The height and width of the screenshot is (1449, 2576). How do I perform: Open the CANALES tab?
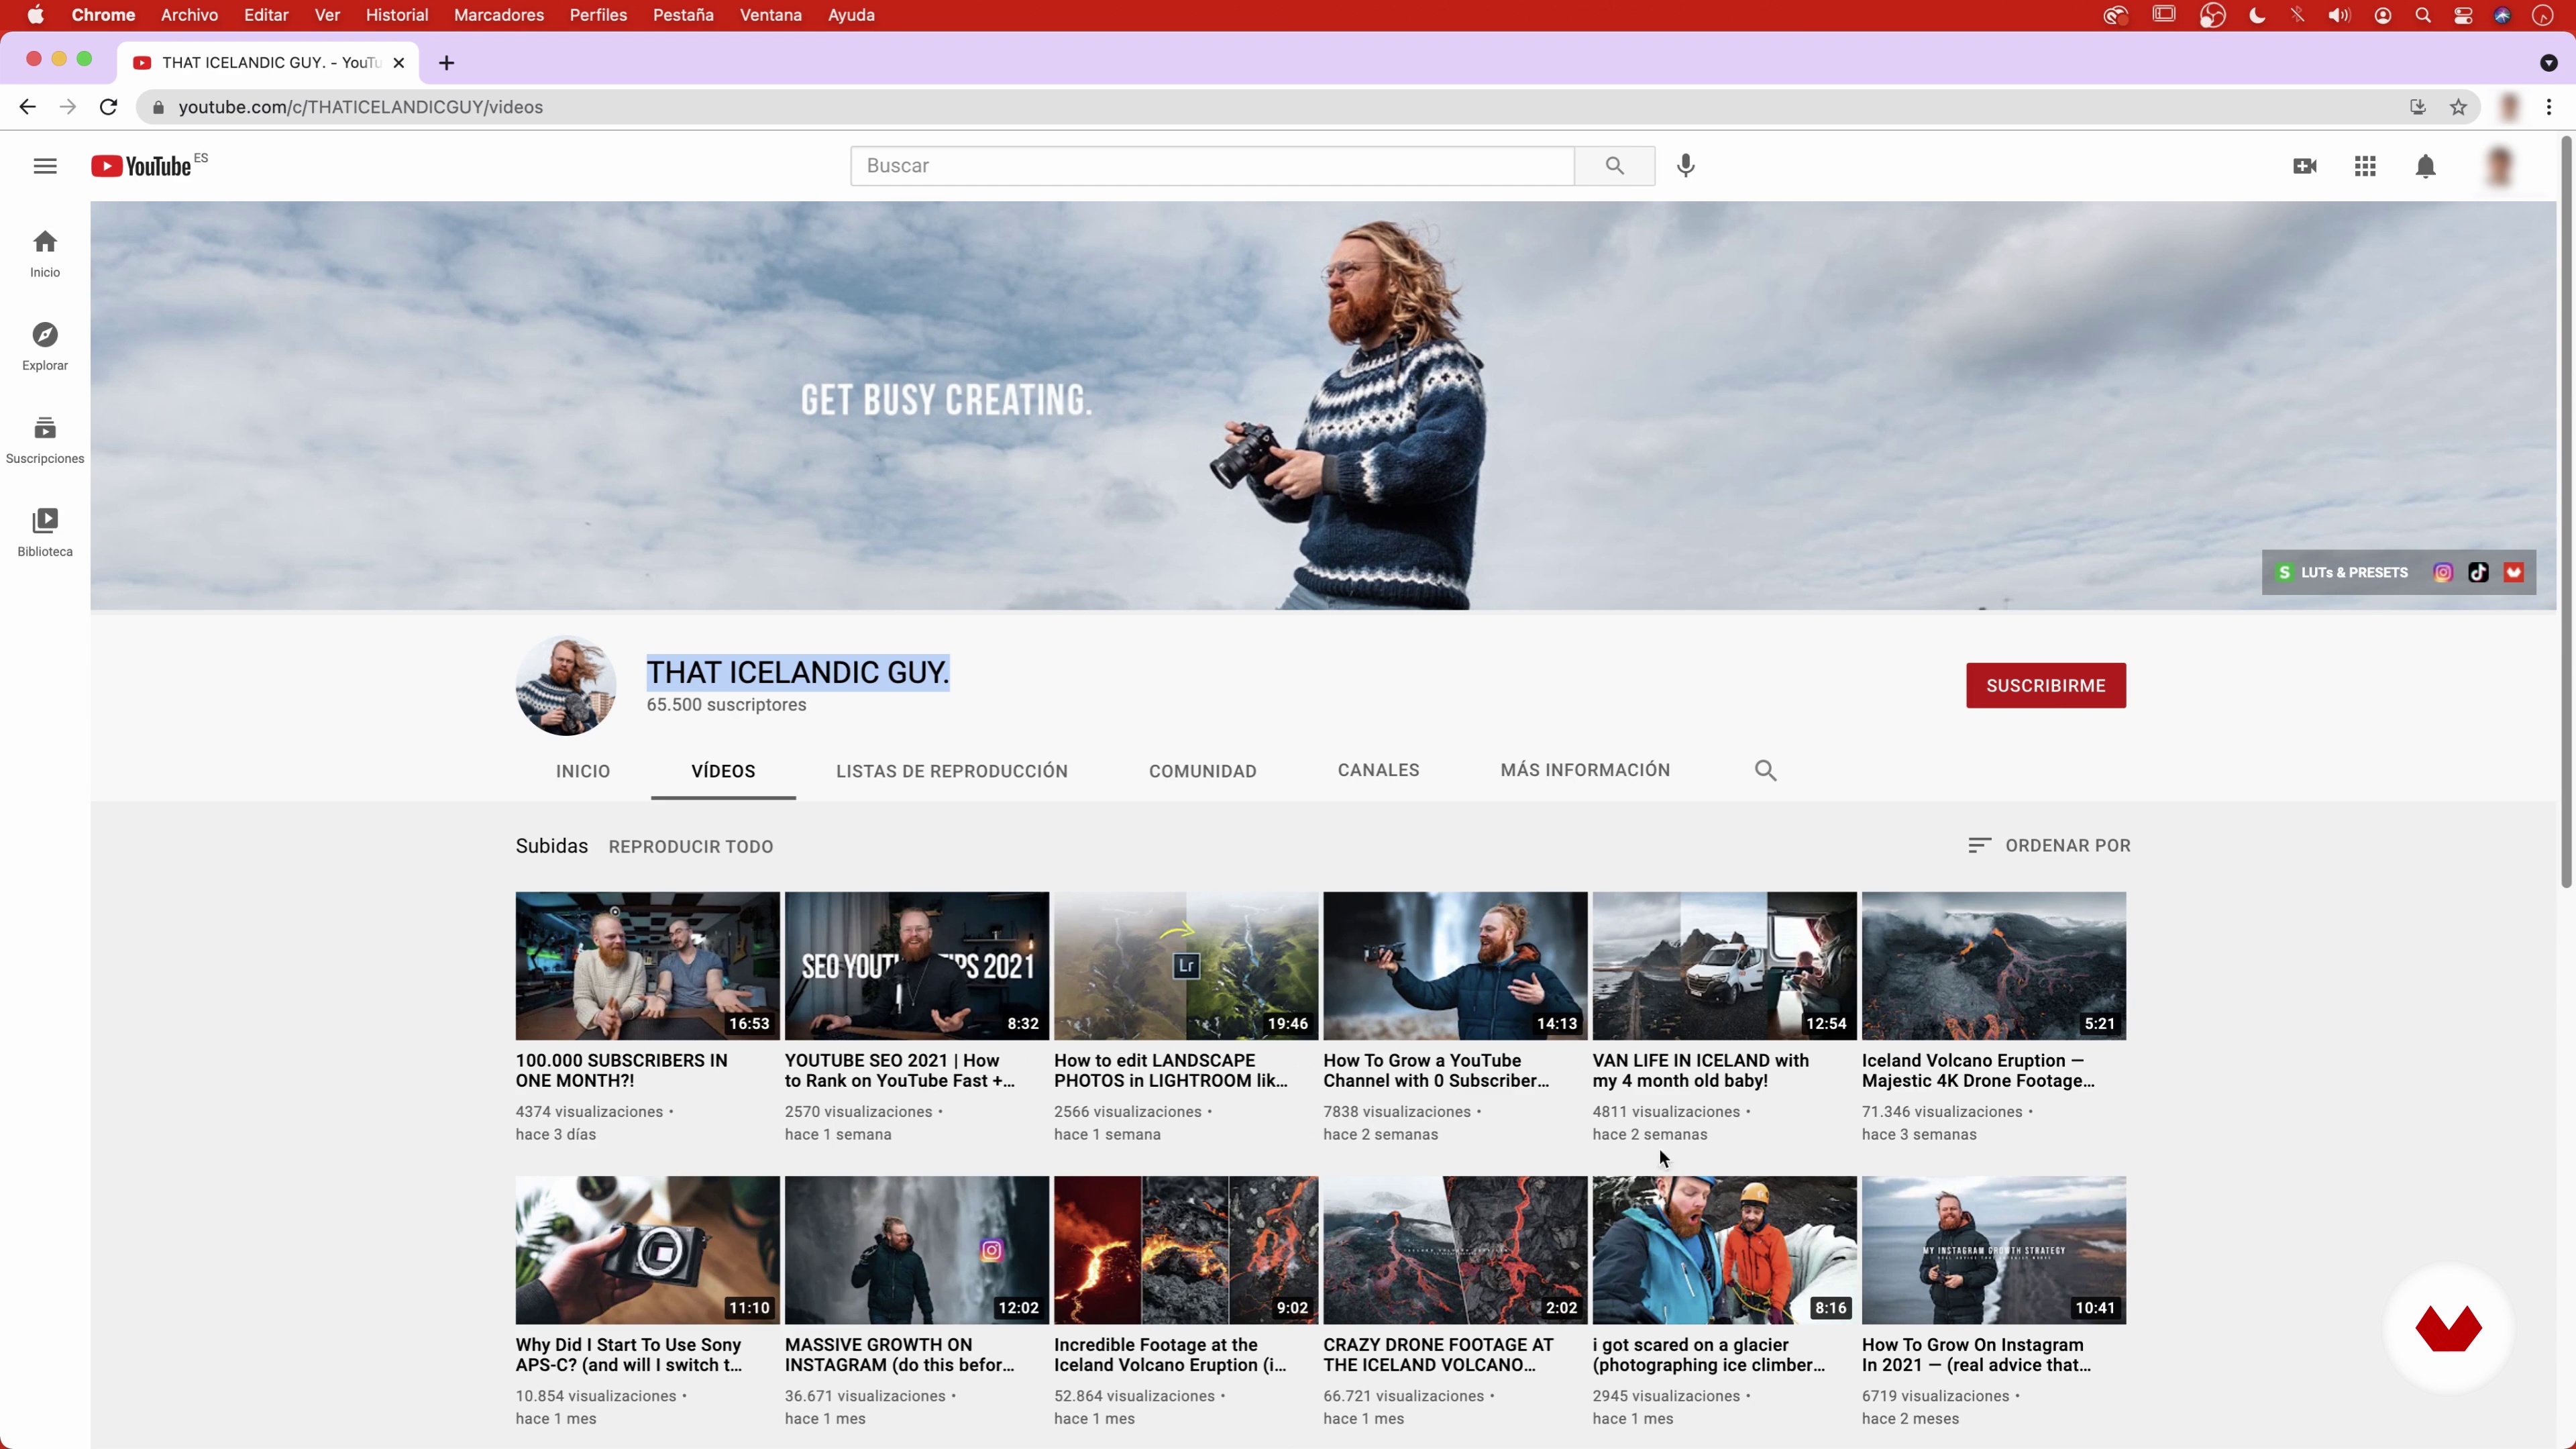tap(1378, 770)
